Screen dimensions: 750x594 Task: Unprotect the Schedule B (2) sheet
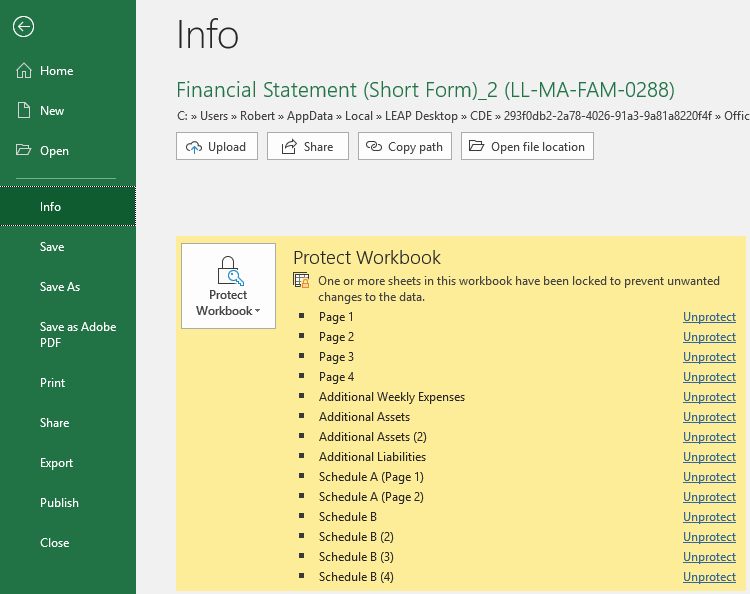tap(709, 537)
